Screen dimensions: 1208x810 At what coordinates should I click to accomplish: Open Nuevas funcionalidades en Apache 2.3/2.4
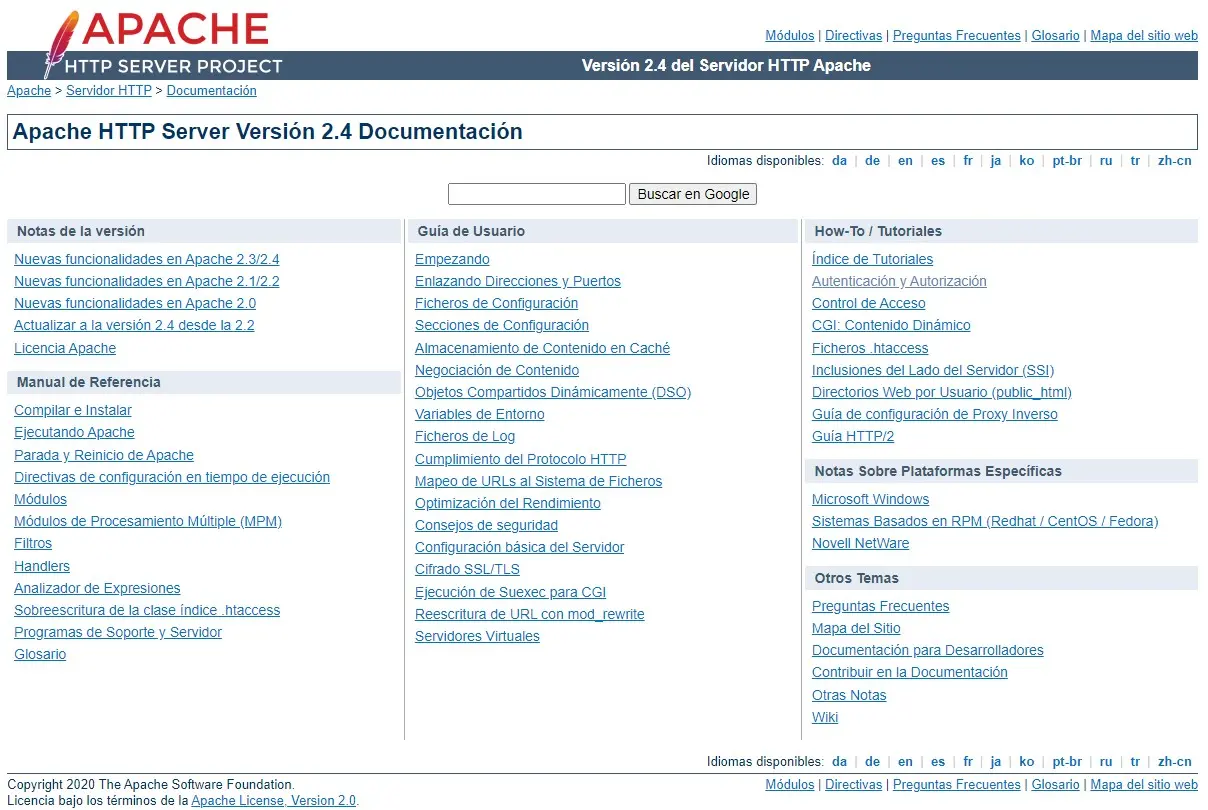point(147,259)
